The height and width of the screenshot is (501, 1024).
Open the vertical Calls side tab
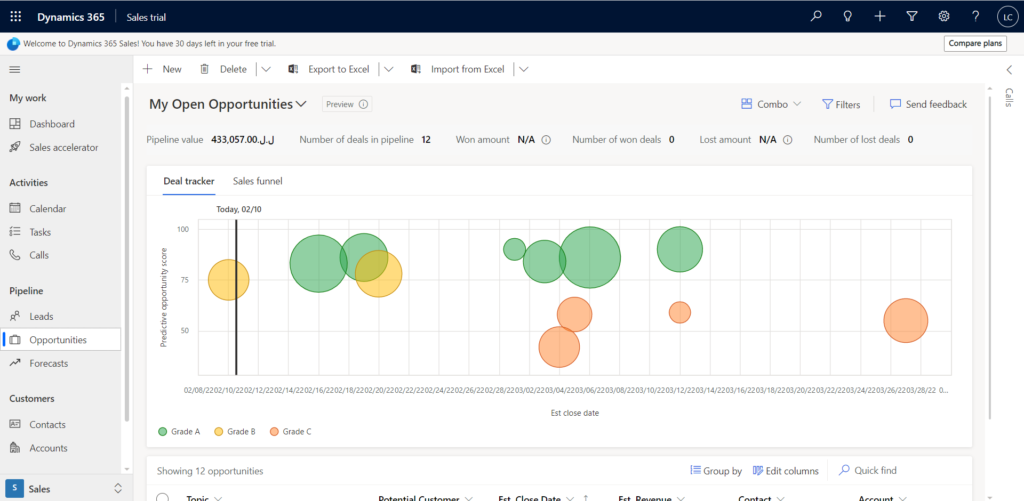pyautogui.click(x=1009, y=97)
